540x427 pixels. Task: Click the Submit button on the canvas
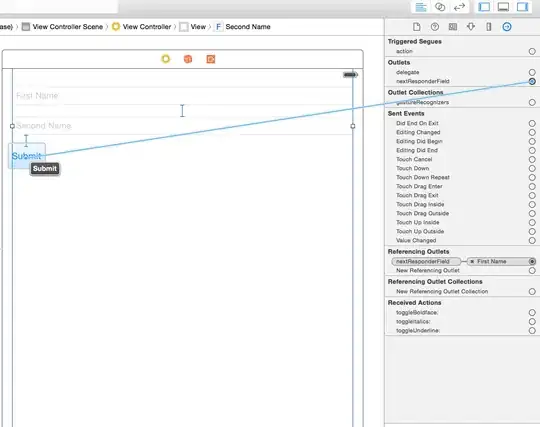click(x=27, y=156)
